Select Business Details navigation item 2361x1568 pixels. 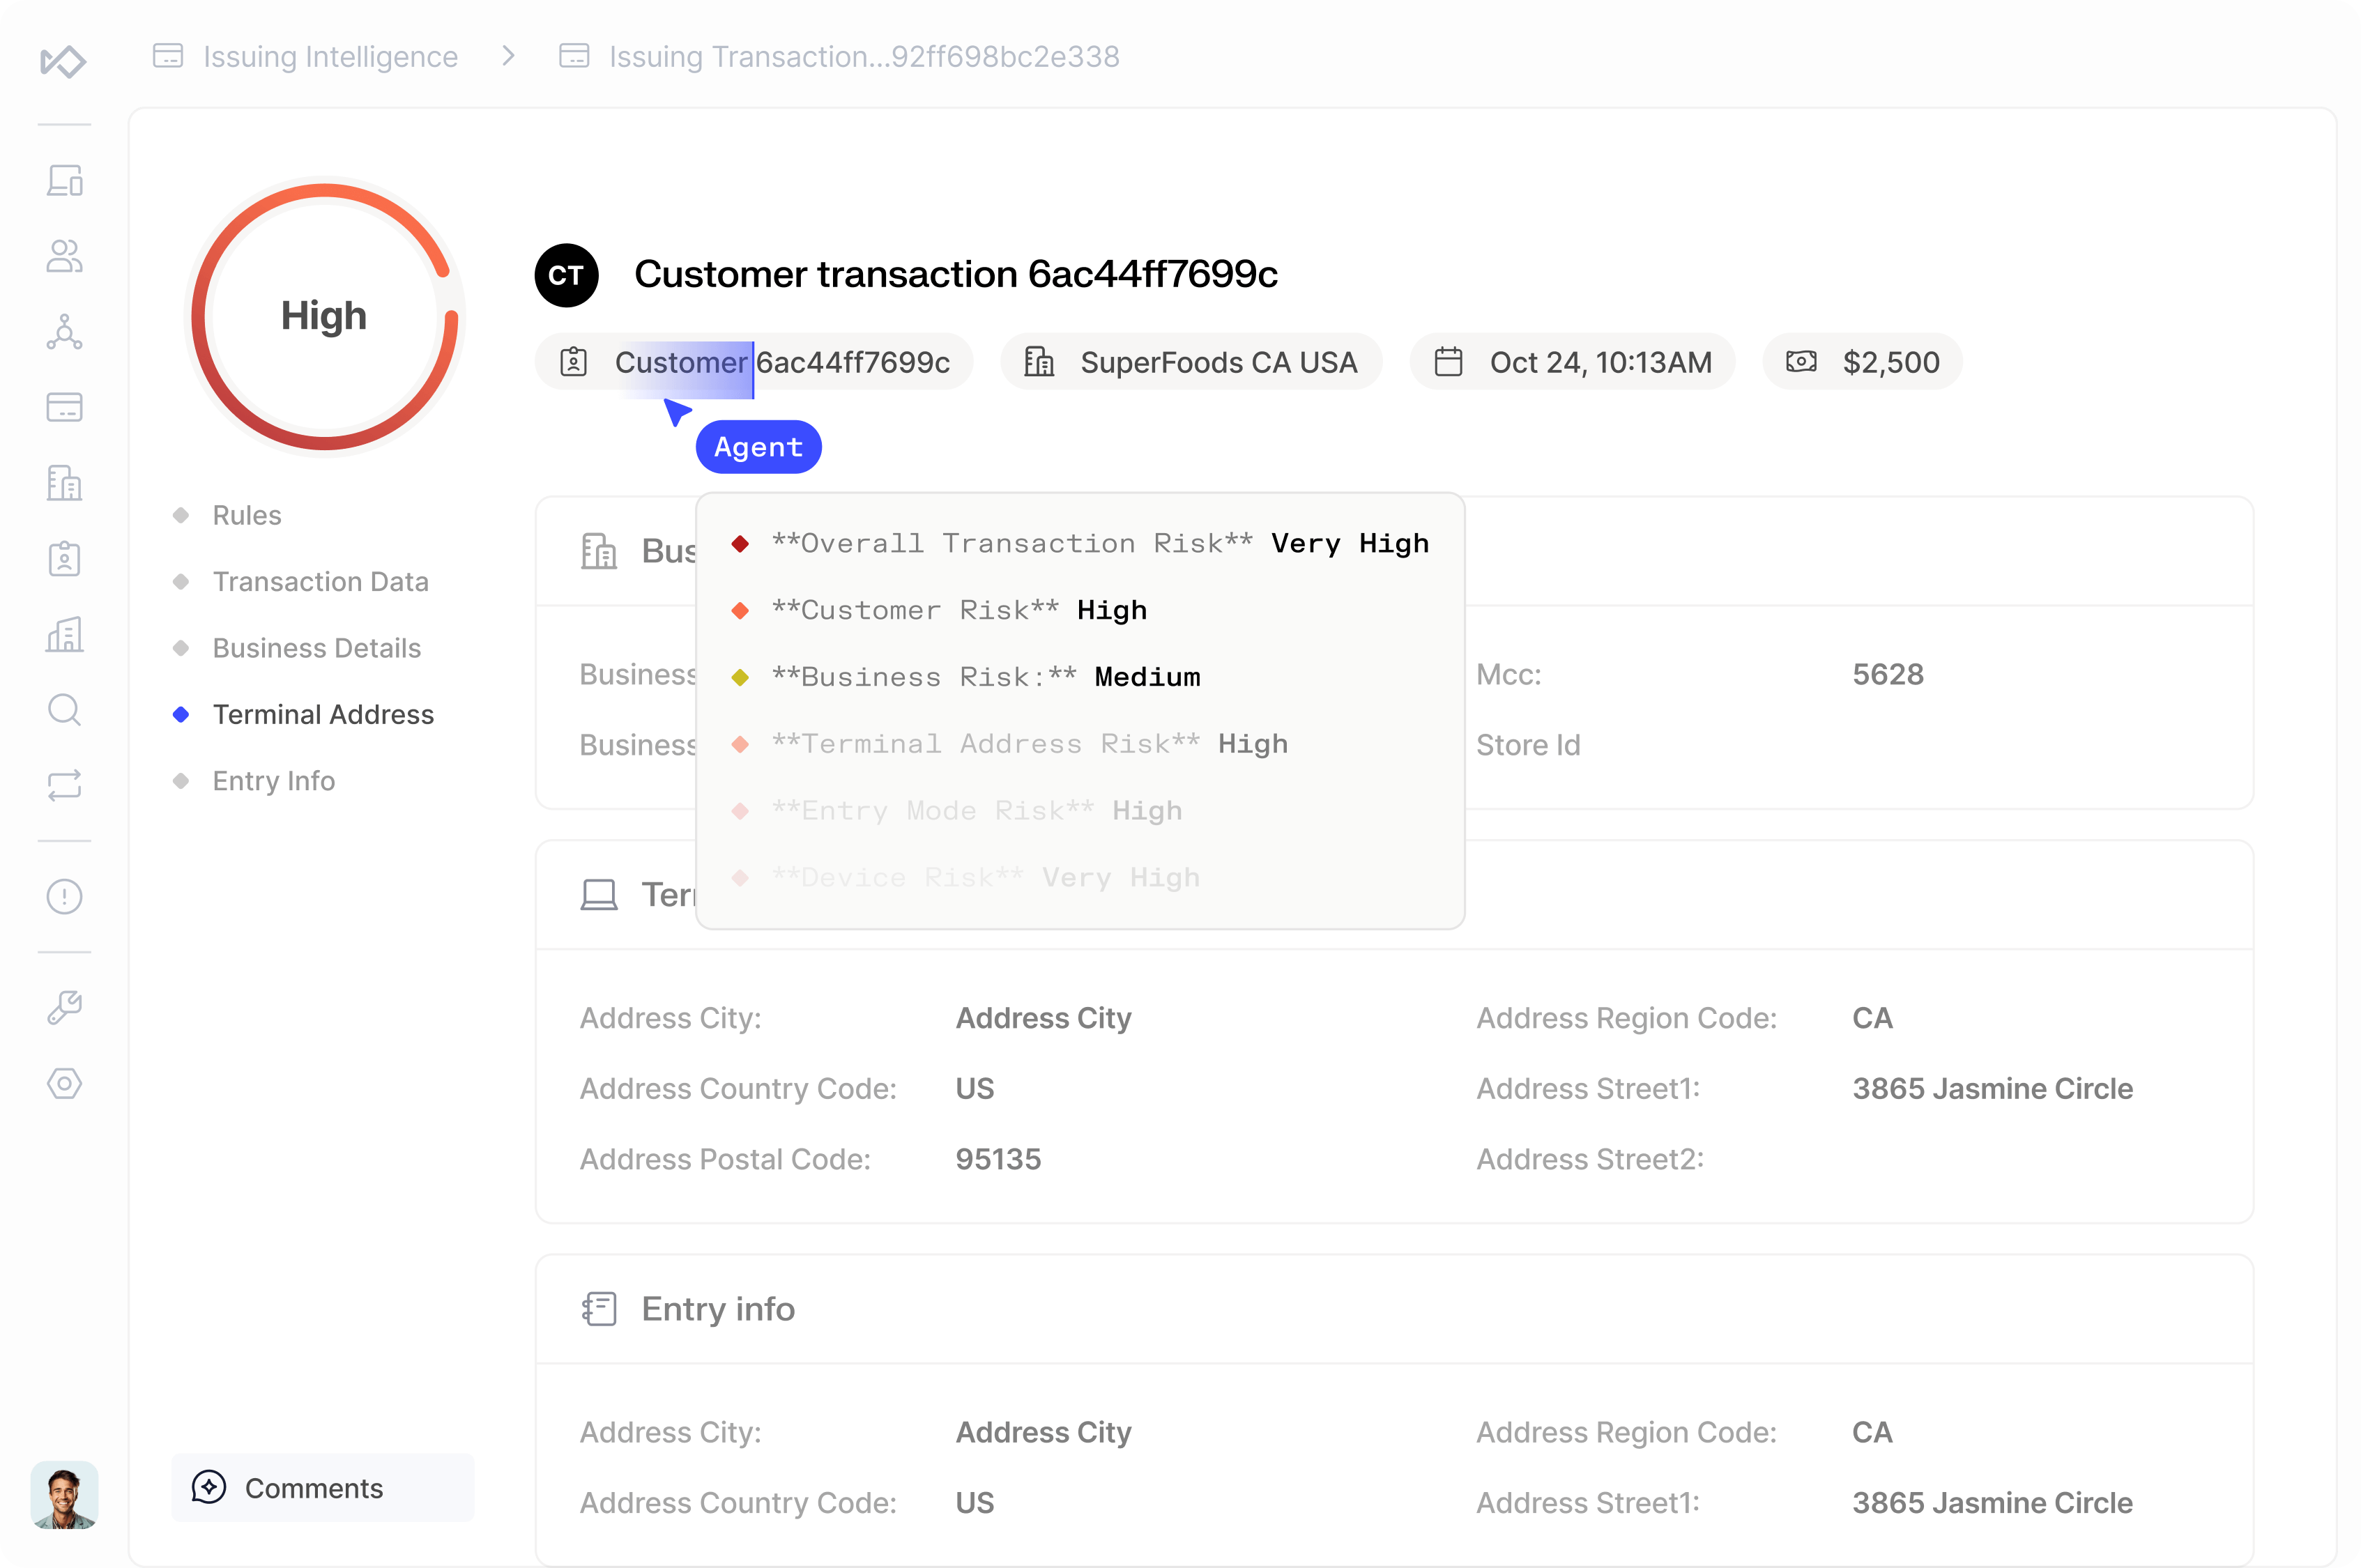[316, 648]
